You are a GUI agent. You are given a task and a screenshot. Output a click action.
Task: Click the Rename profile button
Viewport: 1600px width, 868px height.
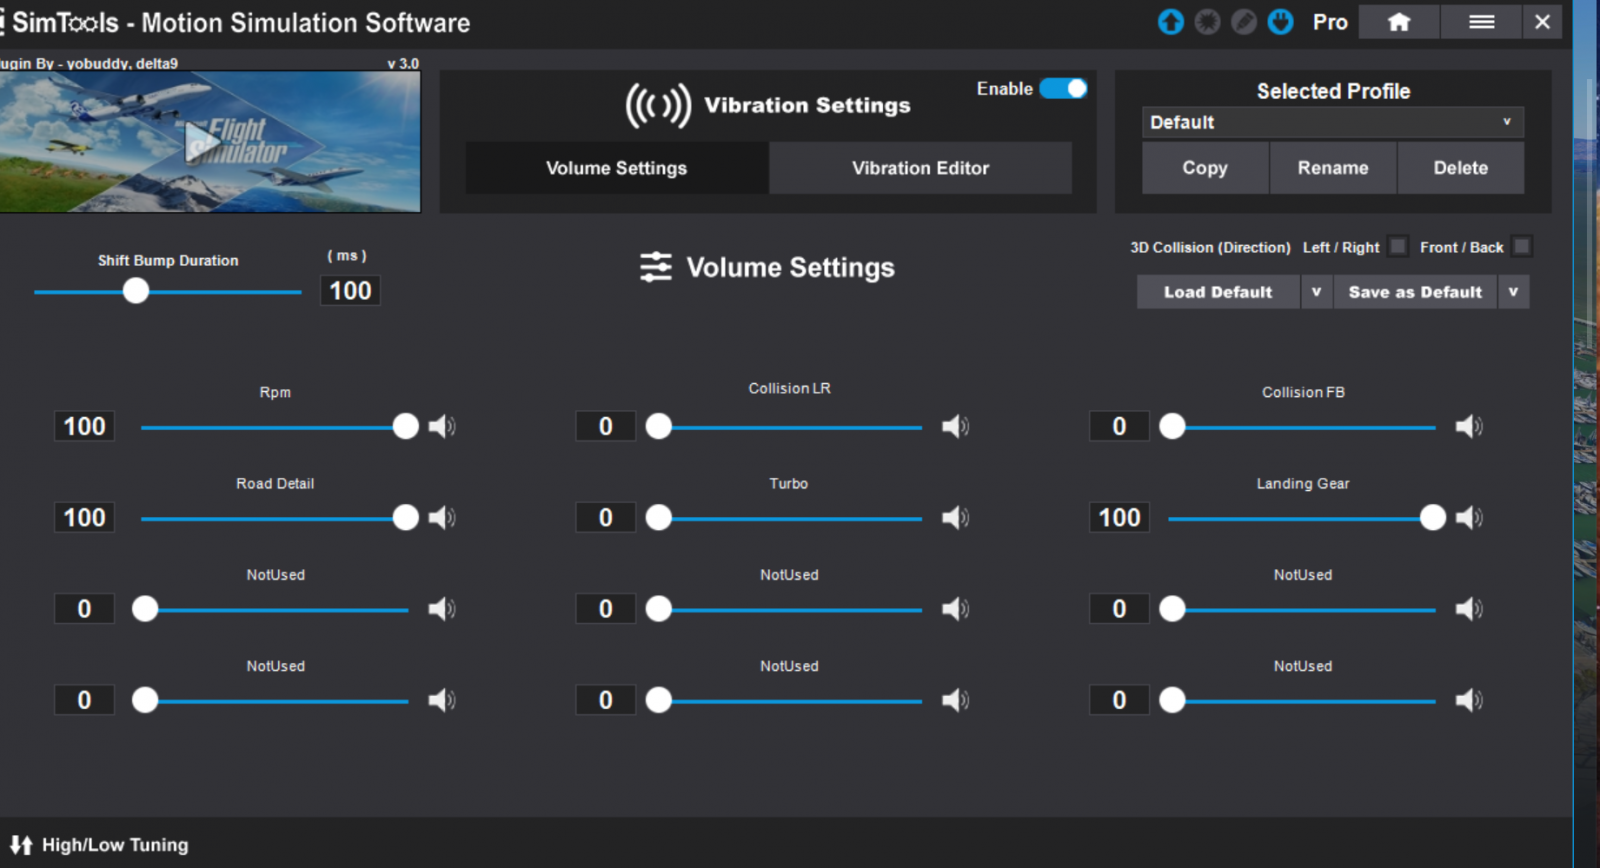pyautogui.click(x=1333, y=168)
